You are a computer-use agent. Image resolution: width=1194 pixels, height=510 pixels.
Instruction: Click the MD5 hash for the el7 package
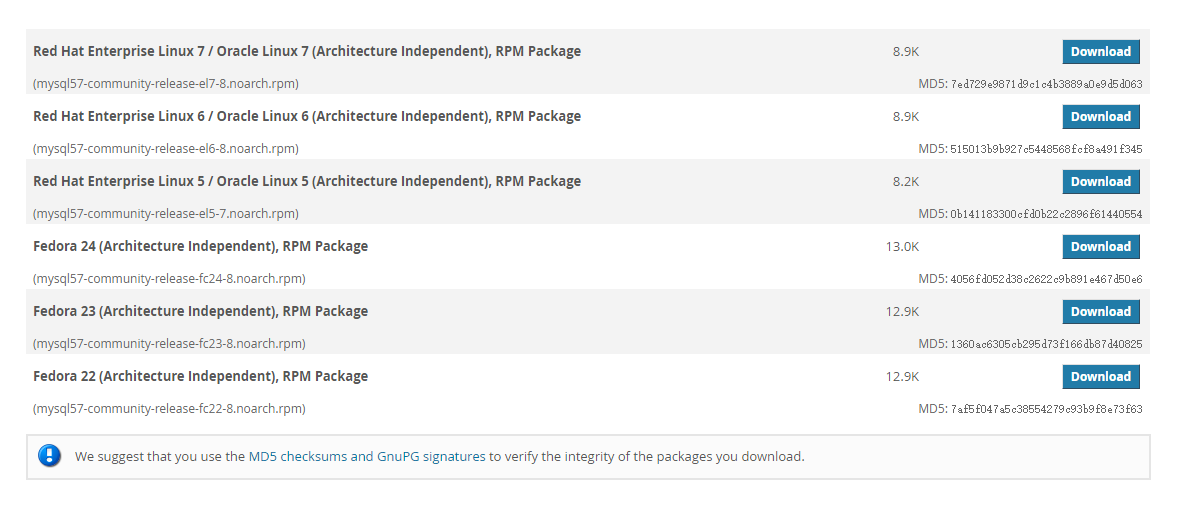1046,85
